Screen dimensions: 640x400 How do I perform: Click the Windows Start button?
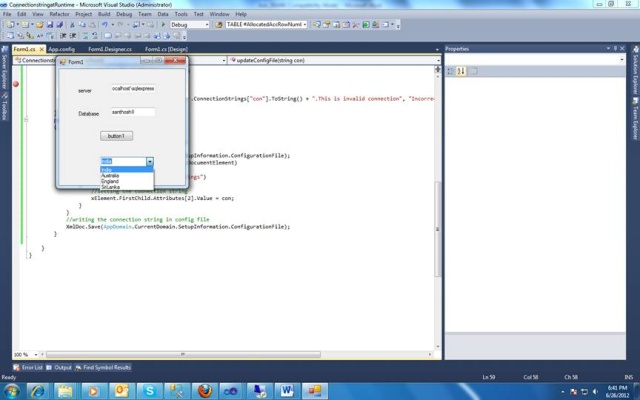point(11,391)
